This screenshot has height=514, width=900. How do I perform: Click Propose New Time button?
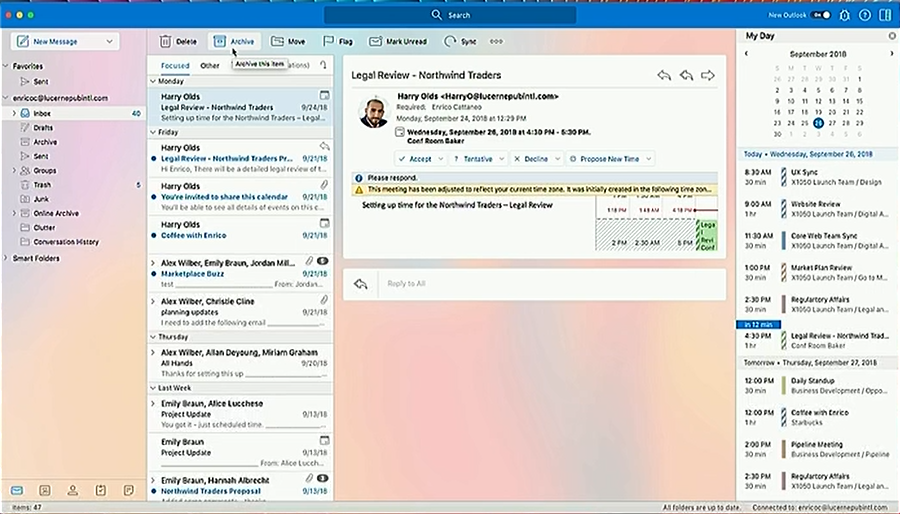[x=610, y=159]
